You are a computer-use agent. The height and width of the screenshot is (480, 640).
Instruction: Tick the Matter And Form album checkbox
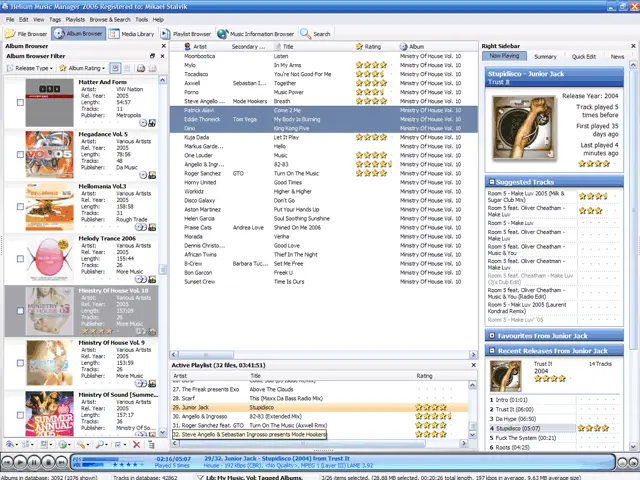(20, 102)
